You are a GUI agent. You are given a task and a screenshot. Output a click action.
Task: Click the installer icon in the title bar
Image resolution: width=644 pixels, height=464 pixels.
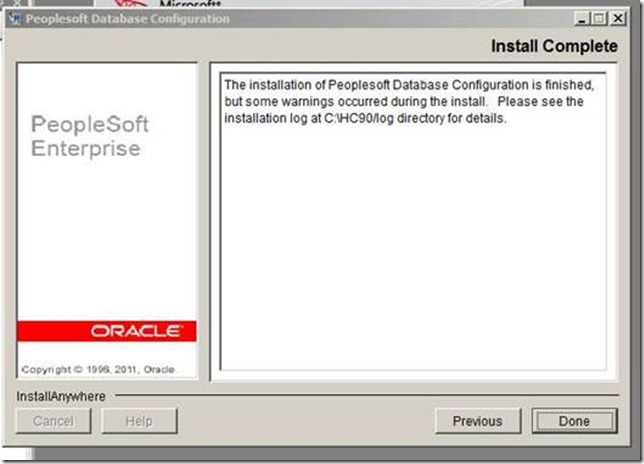(x=15, y=18)
